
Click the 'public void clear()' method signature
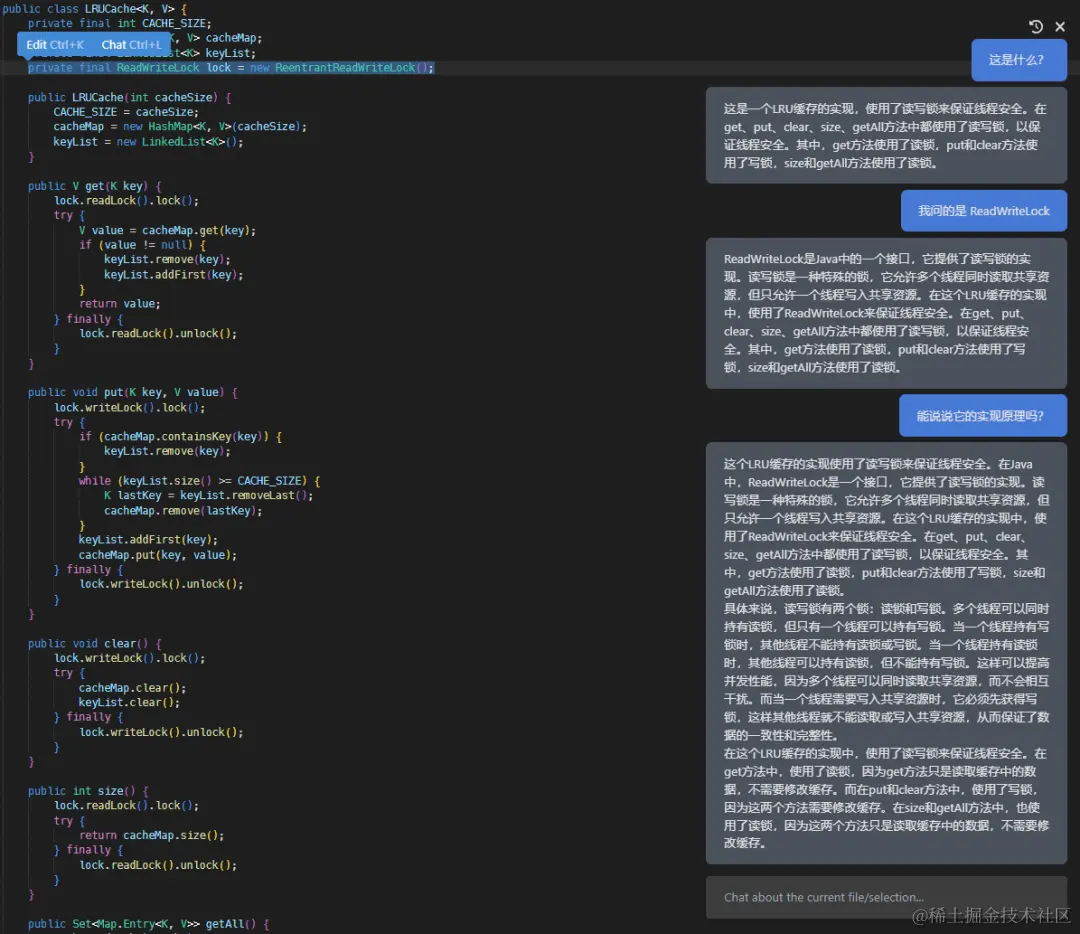[x=95, y=643]
